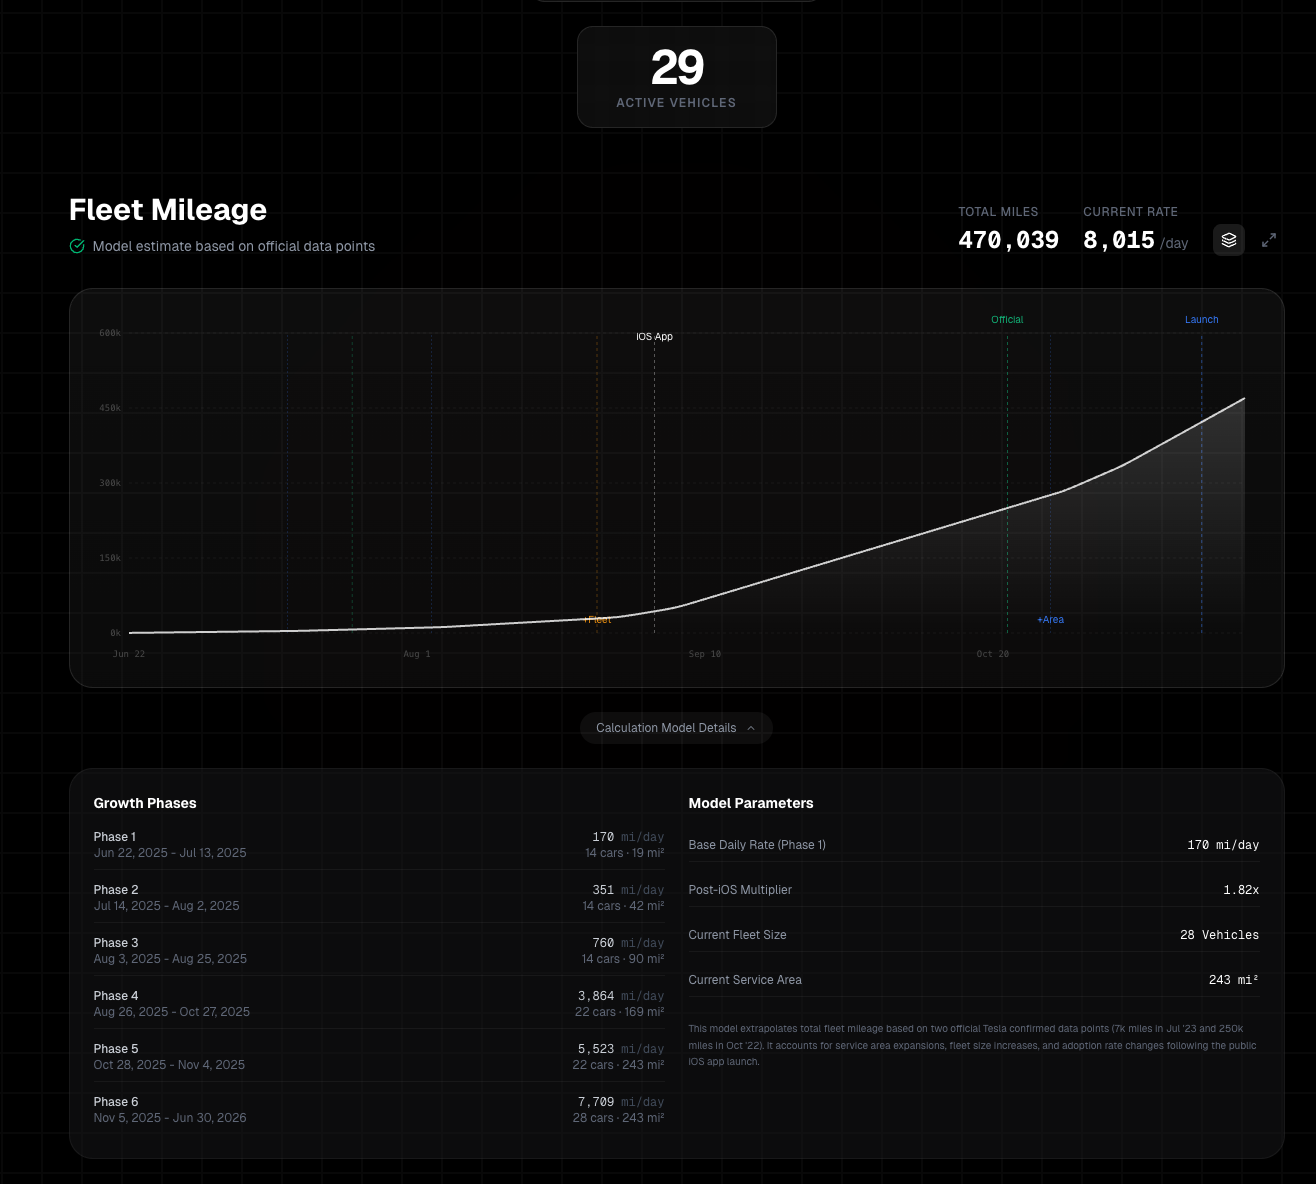Collapse Calculation Model Details chevron
The width and height of the screenshot is (1316, 1184).
tap(751, 728)
